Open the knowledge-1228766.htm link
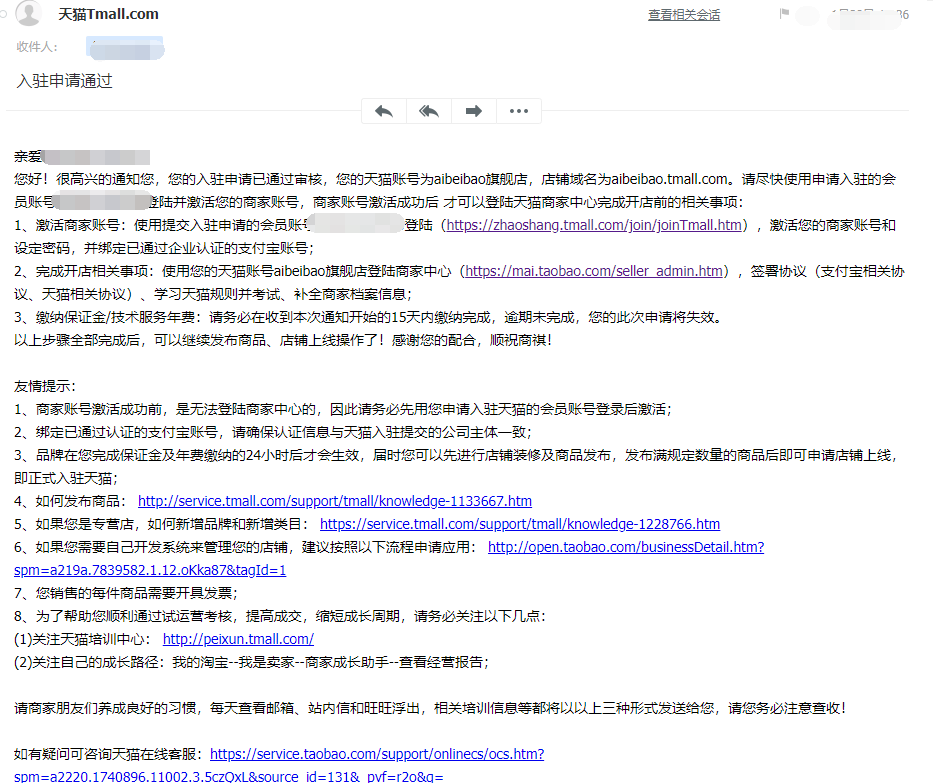Screen dimensions: 933x783 pos(520,524)
